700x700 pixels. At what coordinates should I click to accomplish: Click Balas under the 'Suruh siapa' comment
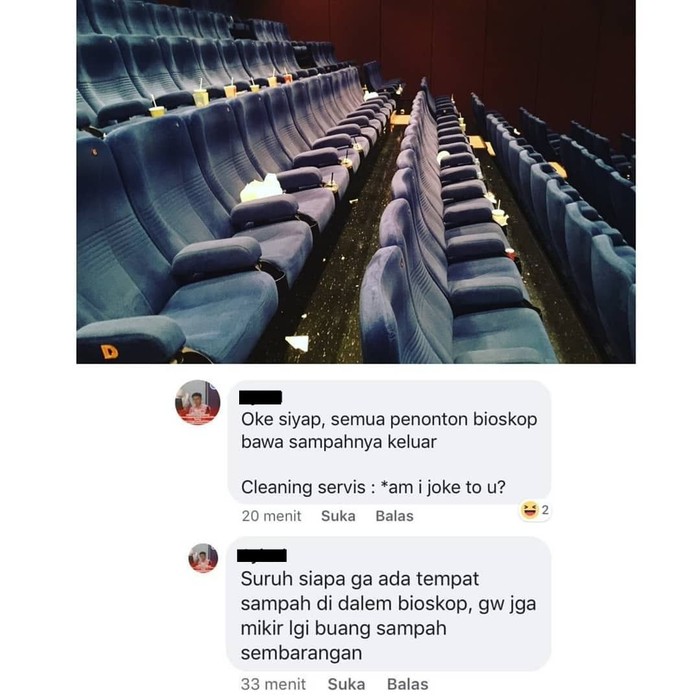(x=408, y=684)
